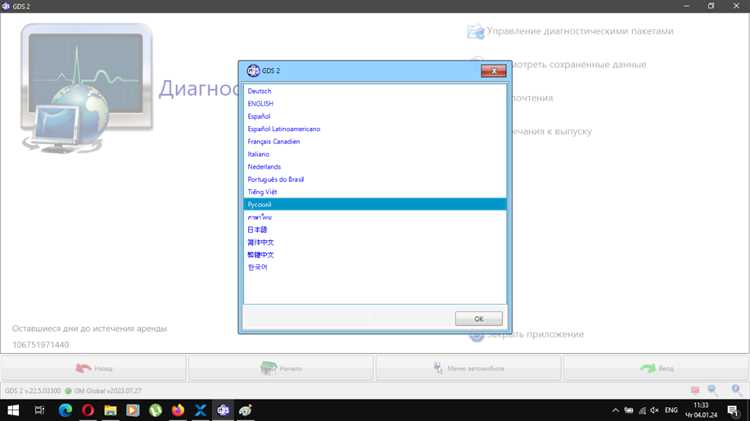Launch Opera browser from taskbar
750x421 pixels.
(x=88, y=410)
